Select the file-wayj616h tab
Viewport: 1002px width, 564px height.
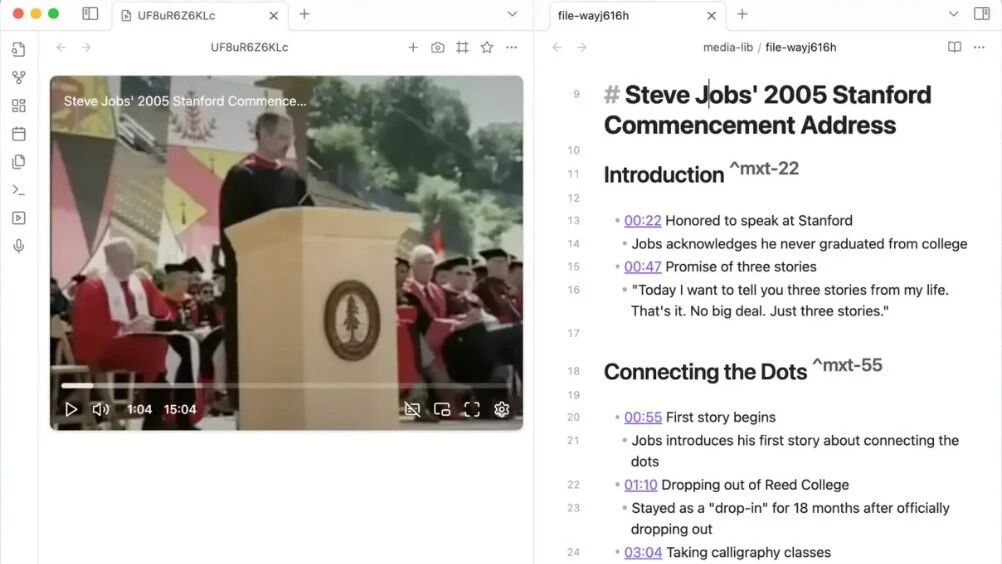tap(637, 15)
